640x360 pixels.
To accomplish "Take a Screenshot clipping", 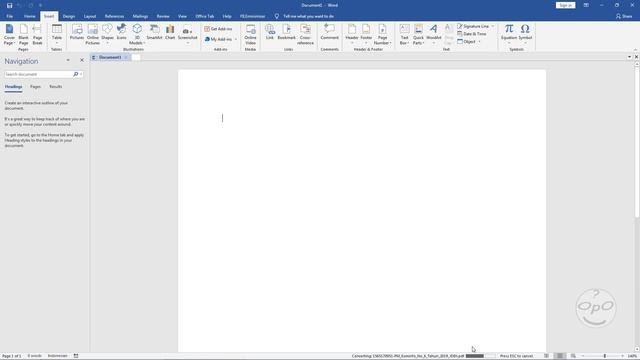I will [x=187, y=34].
